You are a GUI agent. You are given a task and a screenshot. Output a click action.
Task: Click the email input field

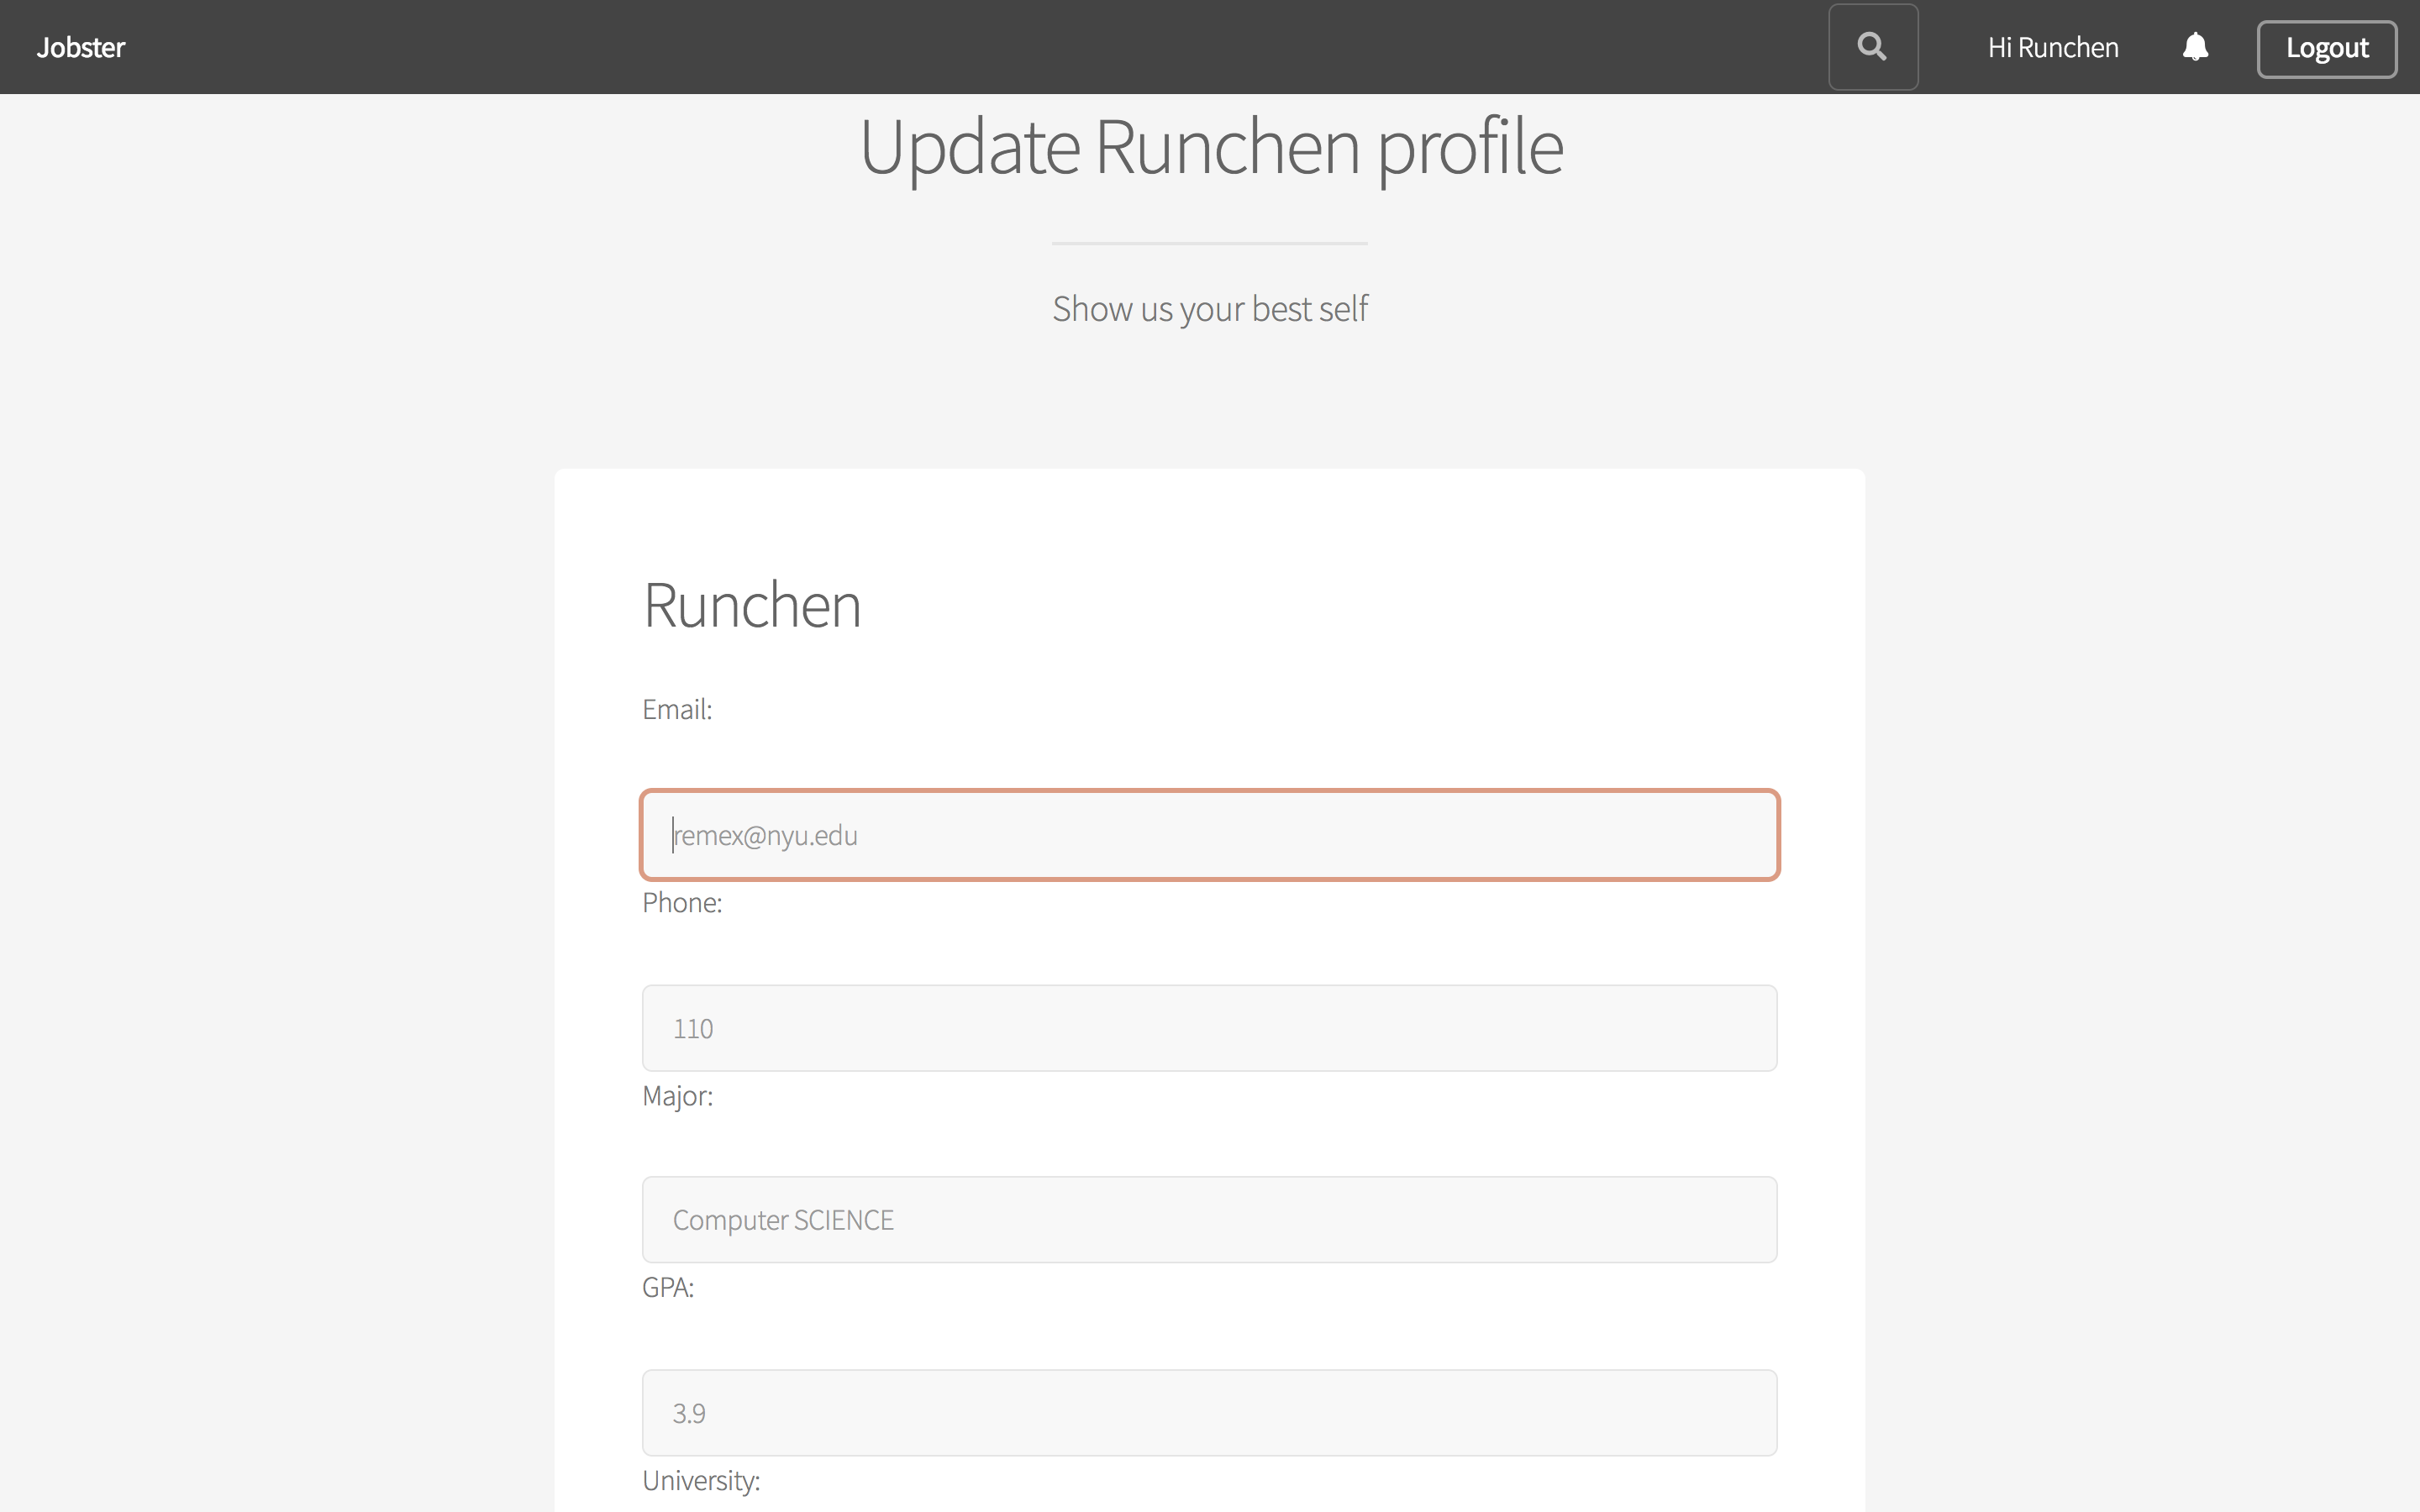click(1211, 834)
